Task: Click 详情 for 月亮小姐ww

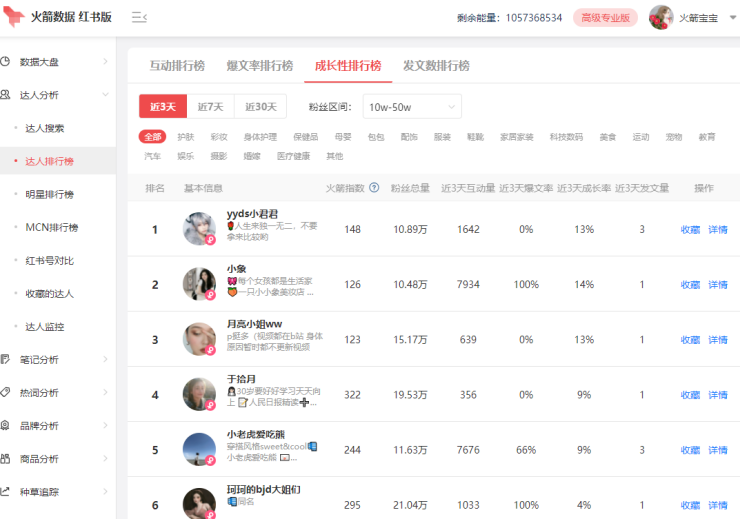Action: tap(718, 340)
